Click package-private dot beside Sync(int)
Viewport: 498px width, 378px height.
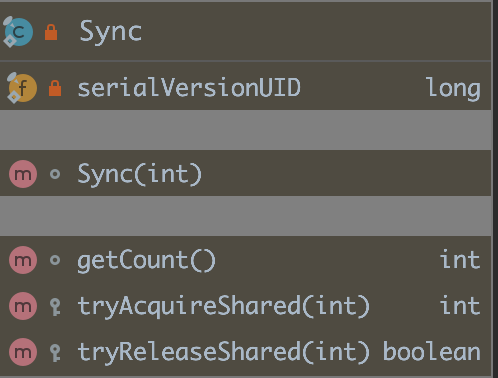tap(55, 174)
